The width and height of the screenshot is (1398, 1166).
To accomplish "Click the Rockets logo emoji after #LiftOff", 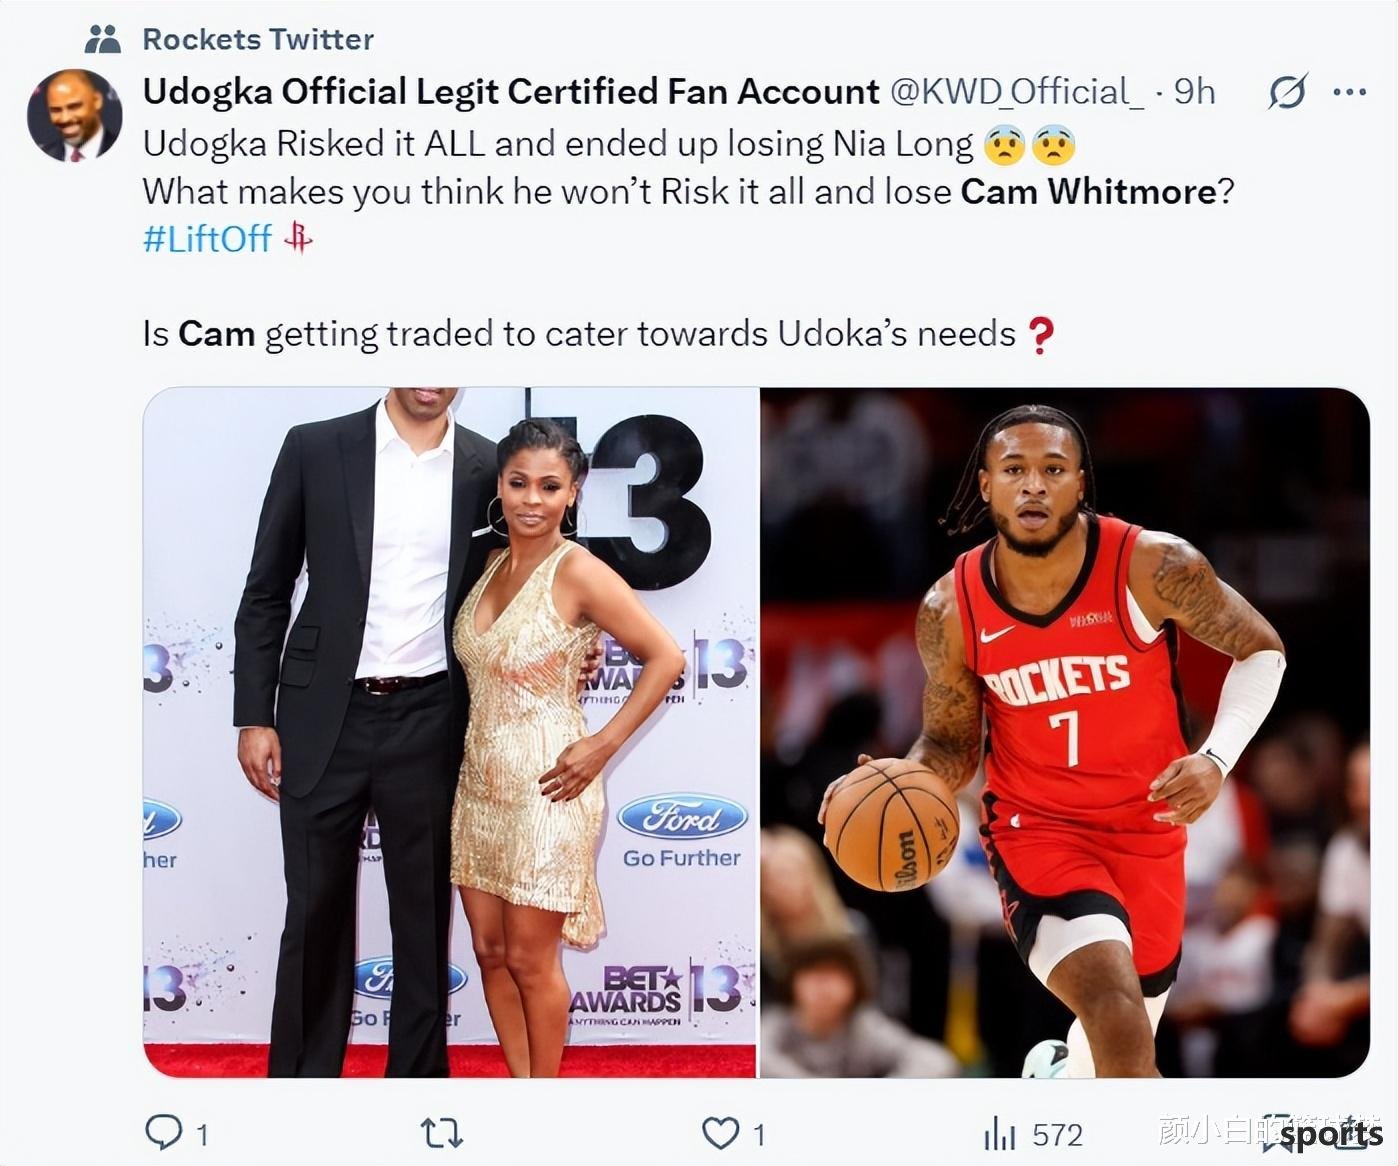I will coord(298,238).
